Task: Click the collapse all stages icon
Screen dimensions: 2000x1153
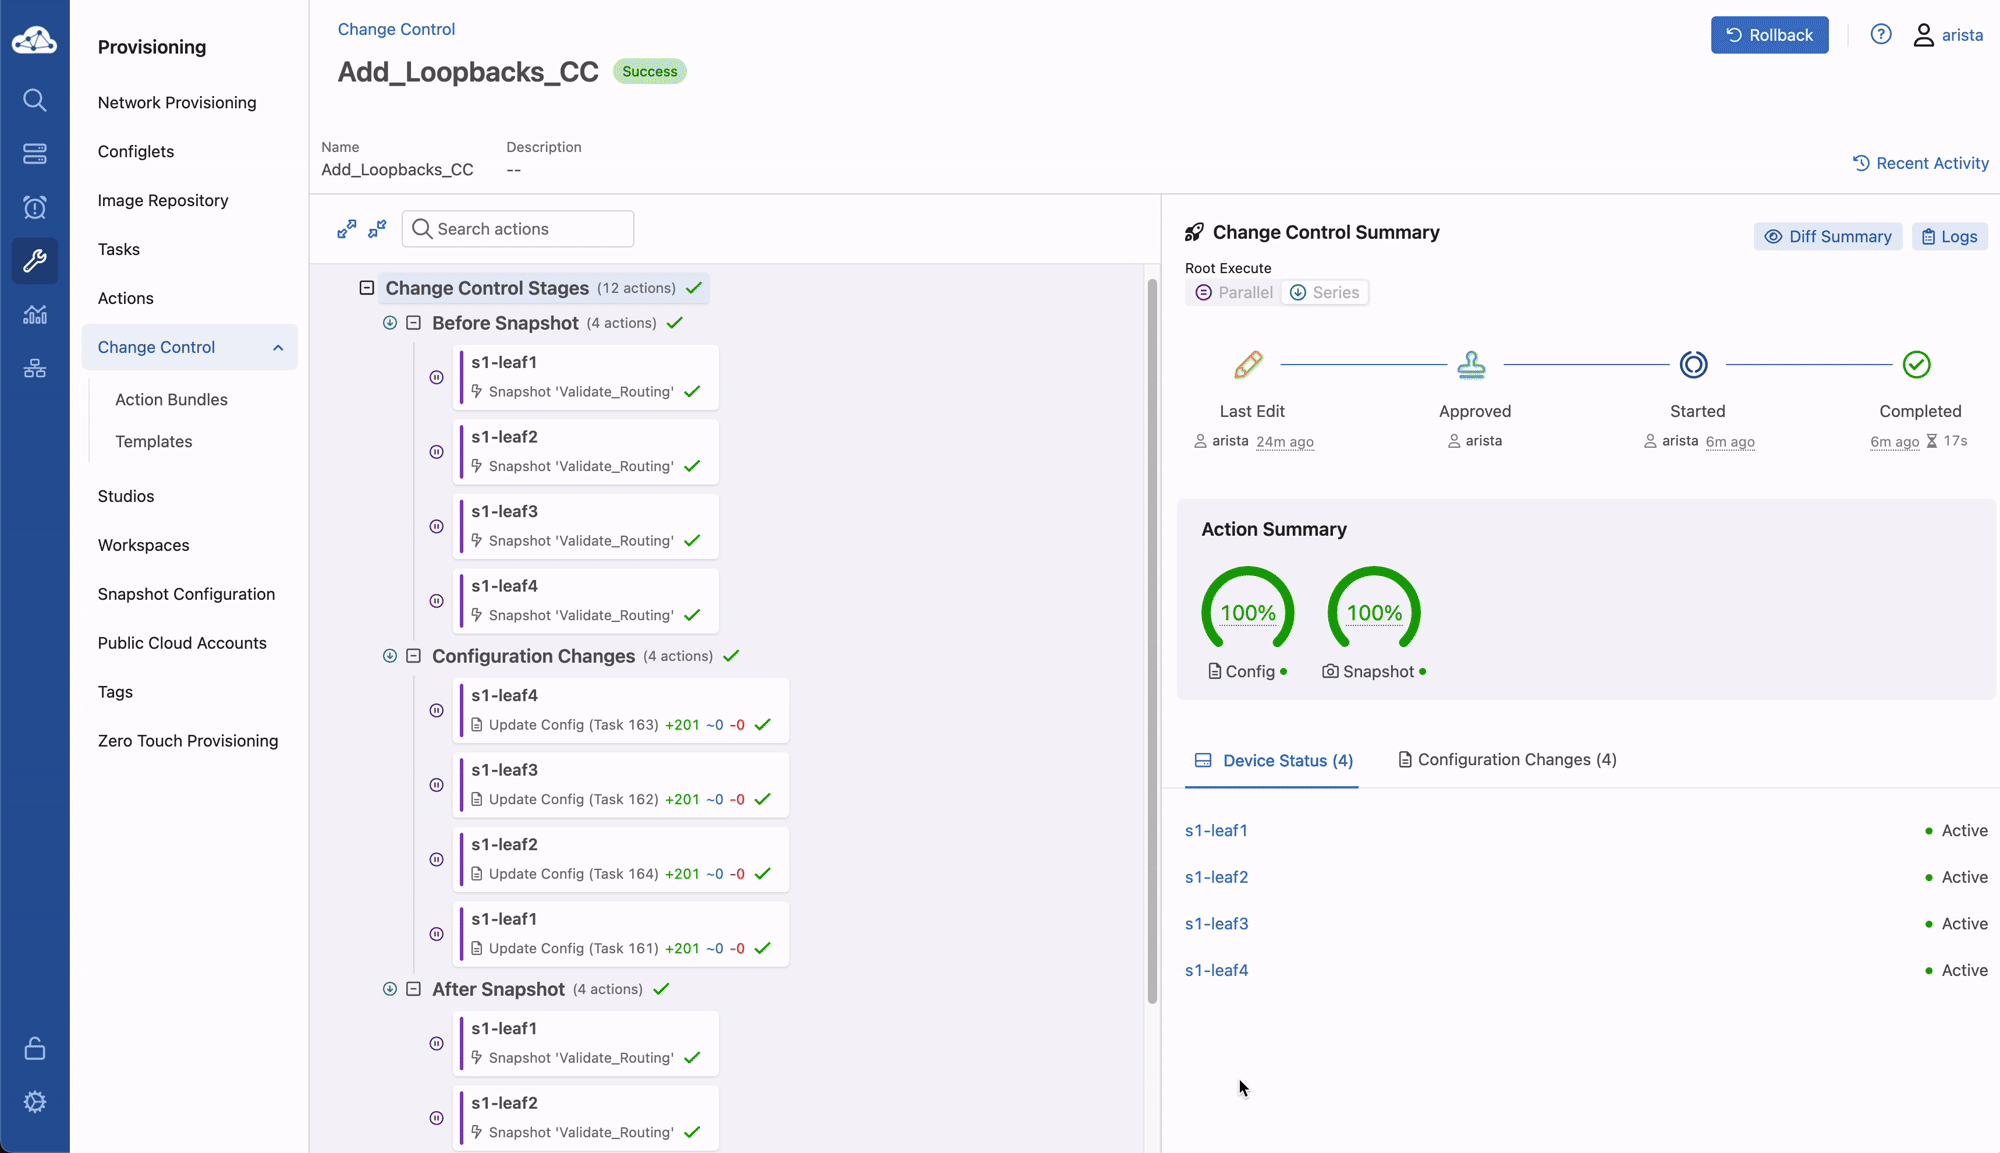Action: 377,229
